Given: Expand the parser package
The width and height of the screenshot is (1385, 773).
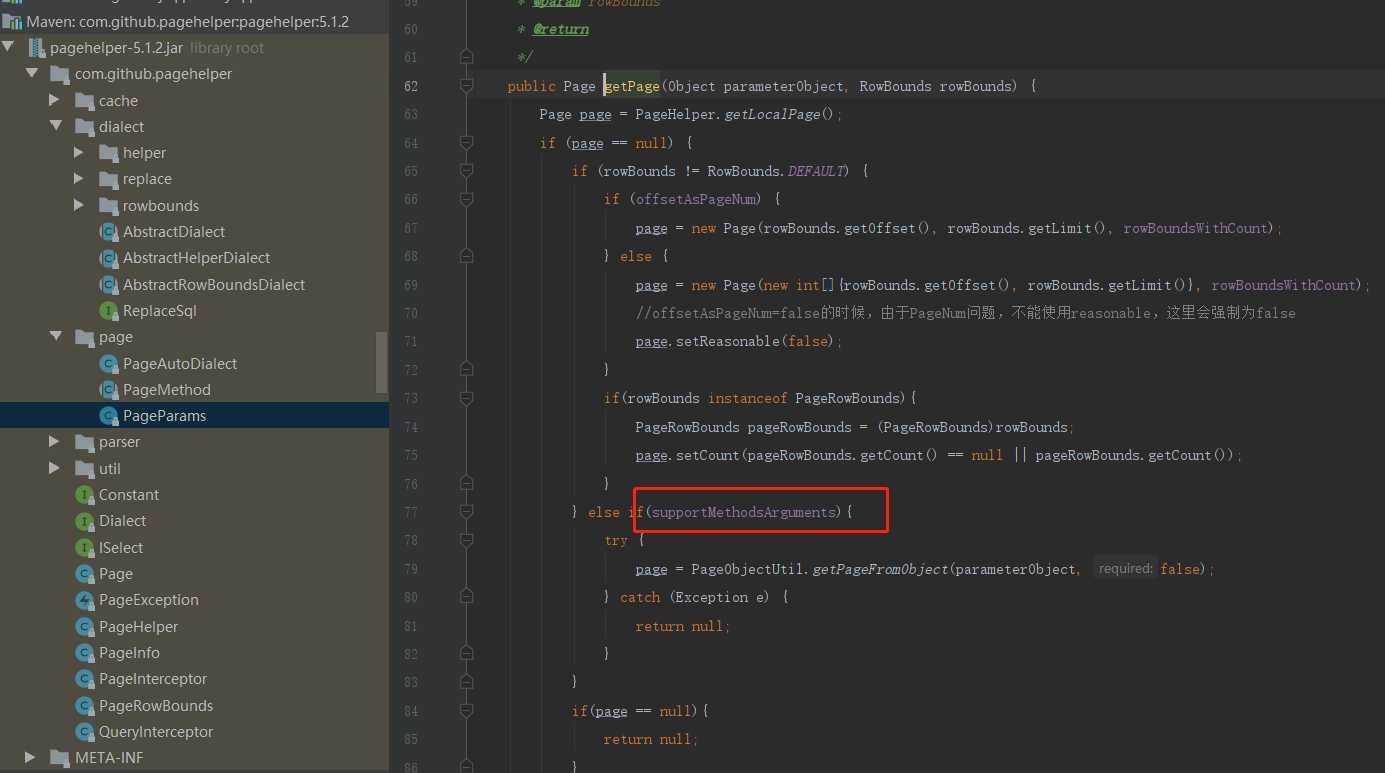Looking at the screenshot, I should 55,442.
